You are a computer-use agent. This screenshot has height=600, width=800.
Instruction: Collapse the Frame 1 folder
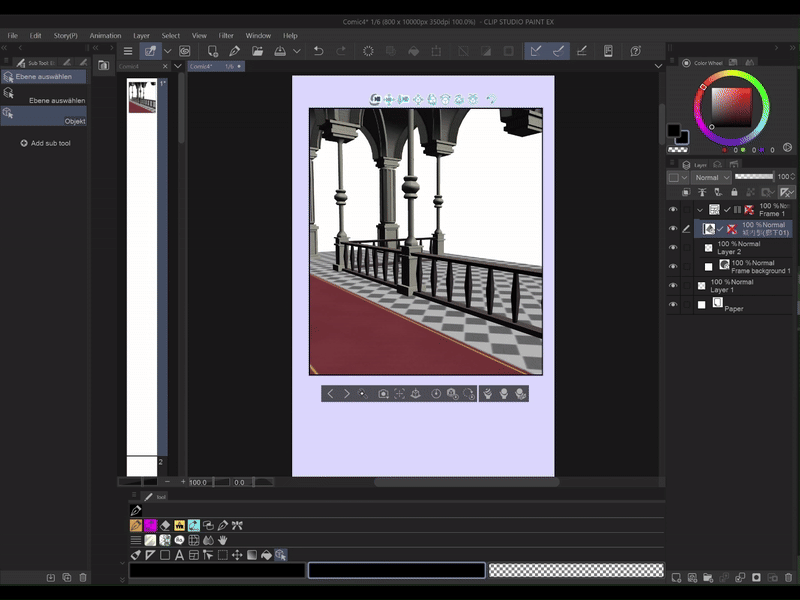[700, 210]
